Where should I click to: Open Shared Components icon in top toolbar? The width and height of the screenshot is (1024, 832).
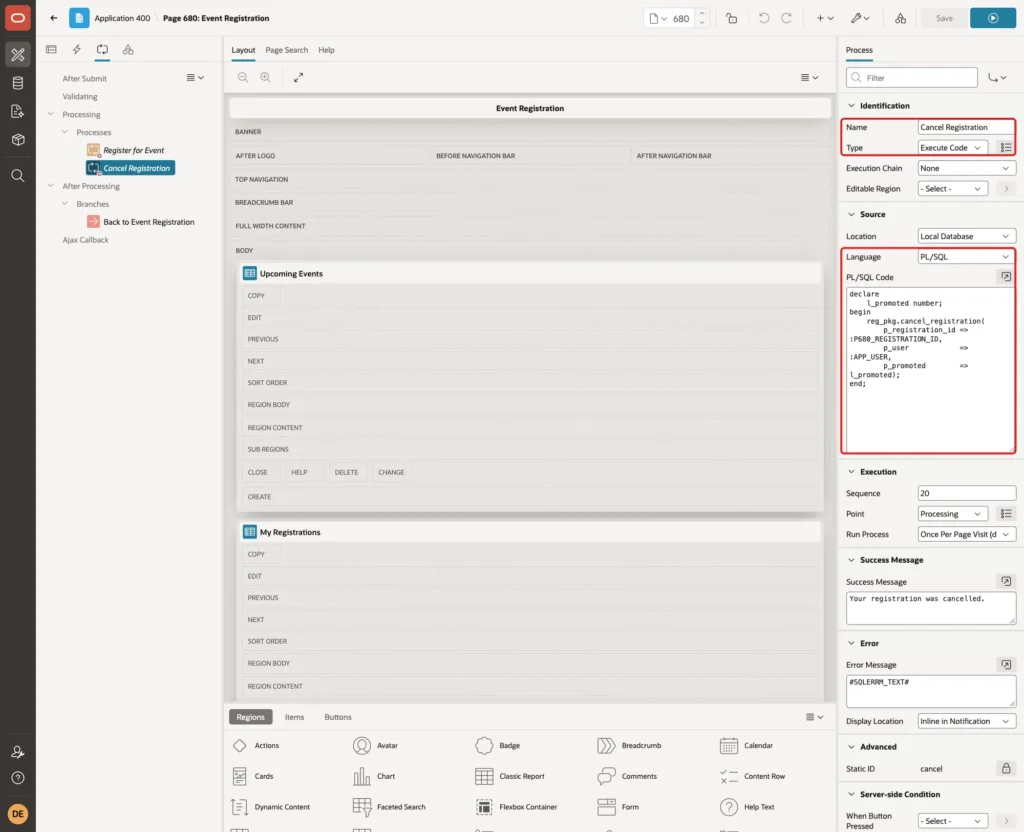point(900,18)
